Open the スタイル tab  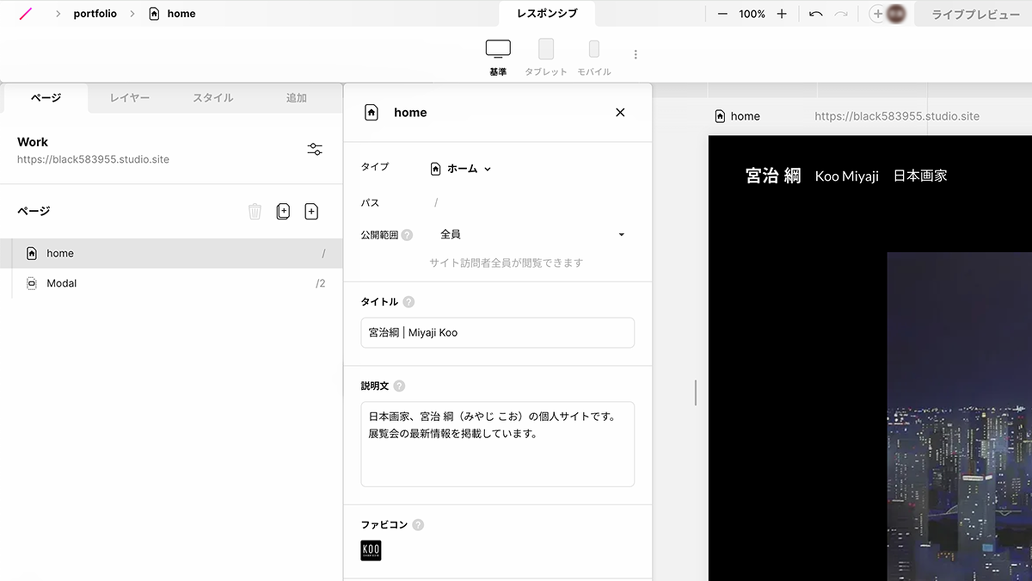(213, 98)
